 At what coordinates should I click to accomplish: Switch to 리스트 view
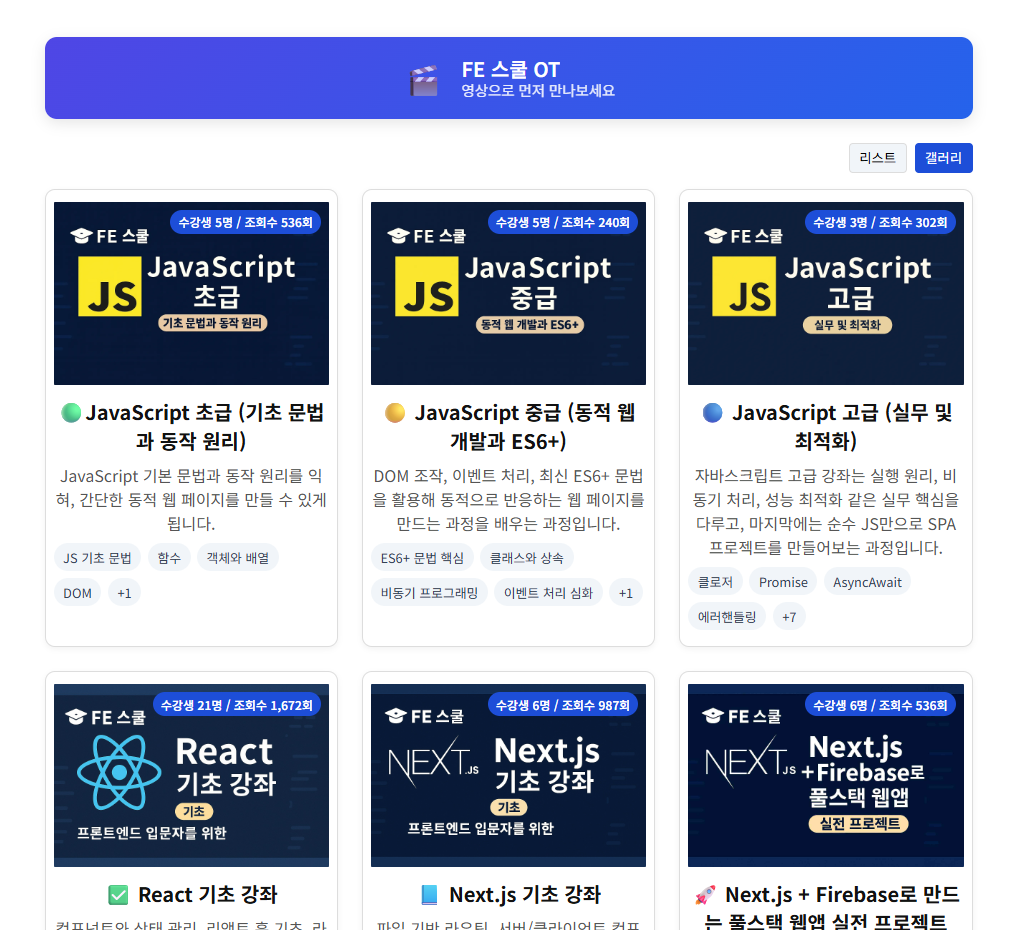(x=877, y=158)
